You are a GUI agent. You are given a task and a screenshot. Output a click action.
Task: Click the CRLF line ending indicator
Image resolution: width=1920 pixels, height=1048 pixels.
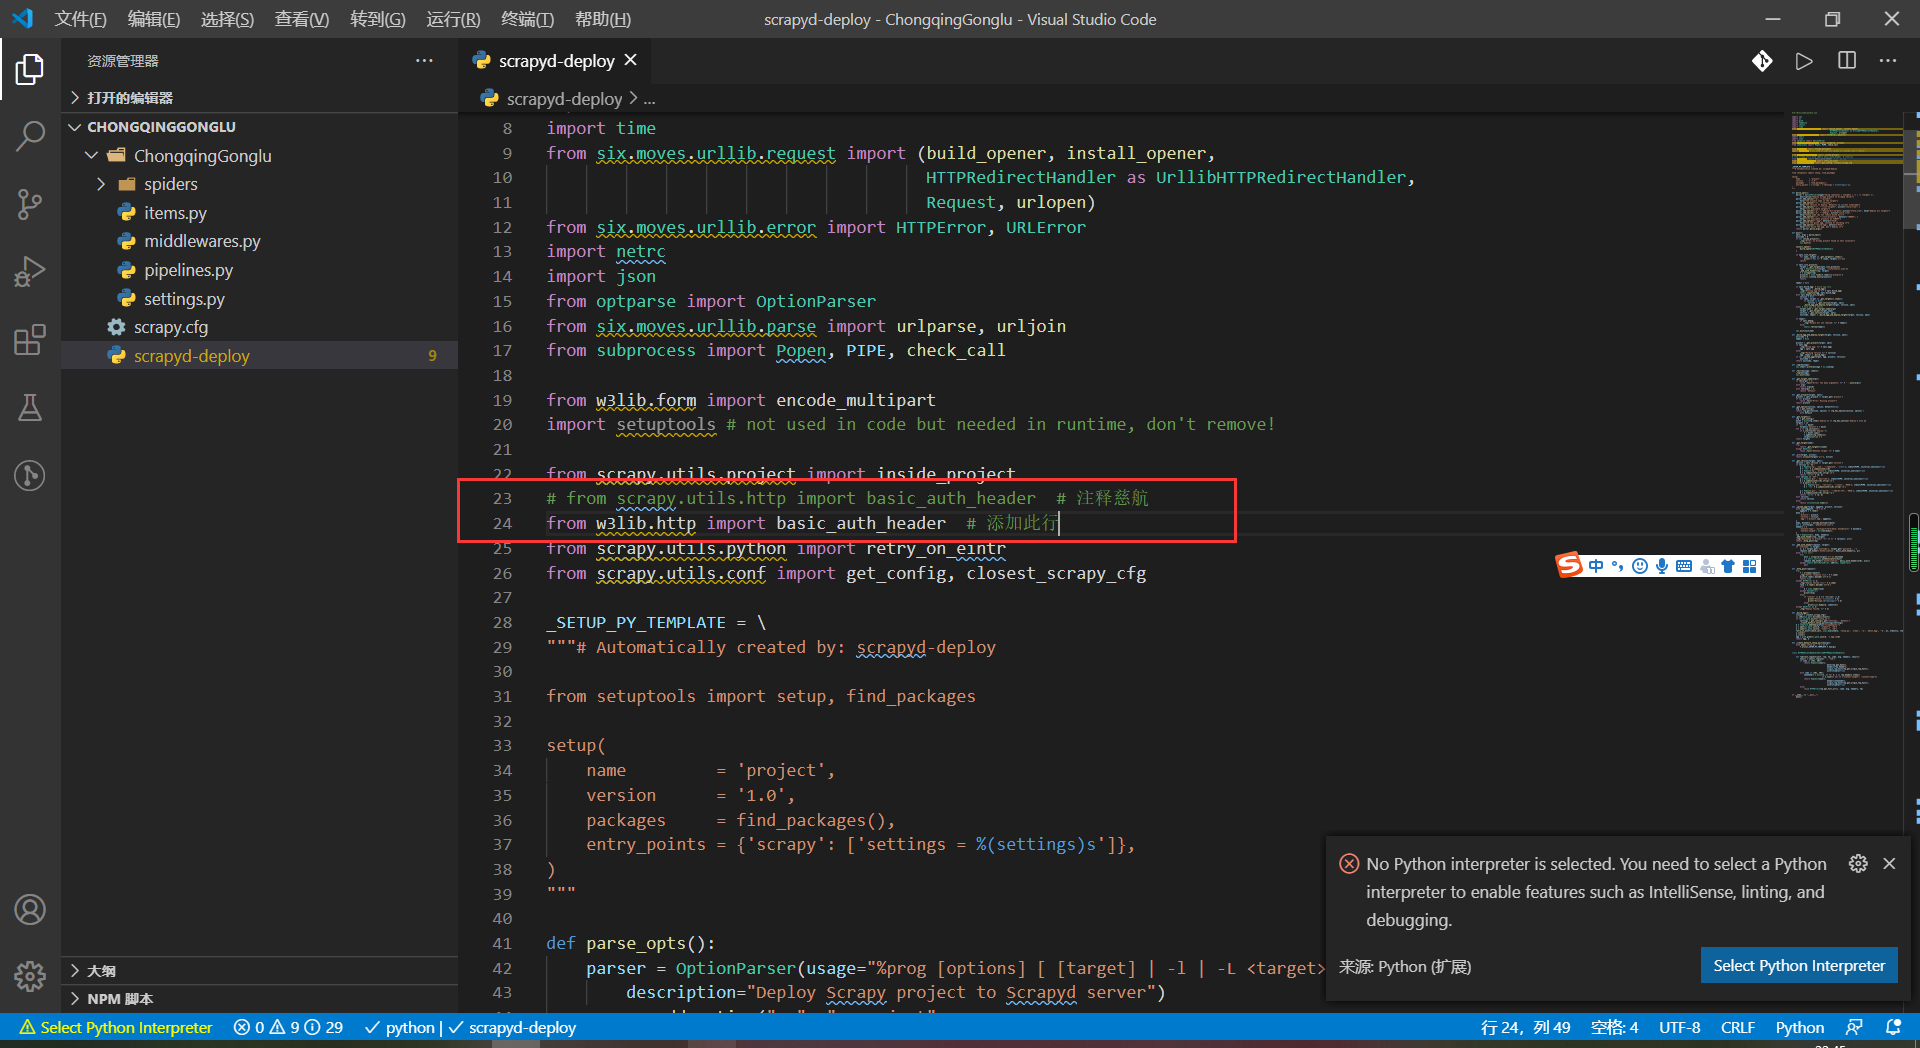click(1737, 1027)
